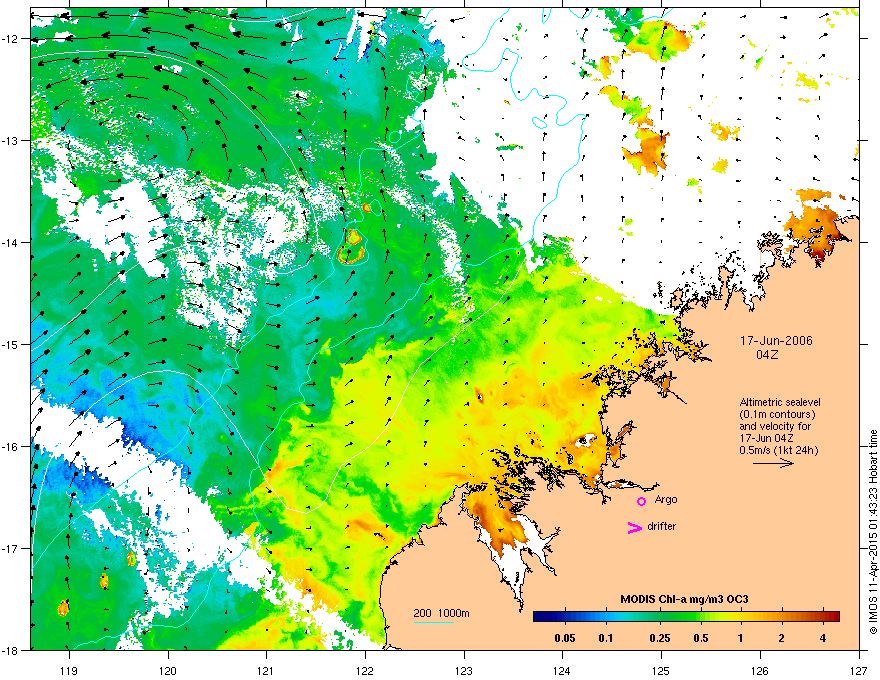Click the orange reef patch near 119°E, 17.6°S
880x680 pixels.
(x=63, y=607)
